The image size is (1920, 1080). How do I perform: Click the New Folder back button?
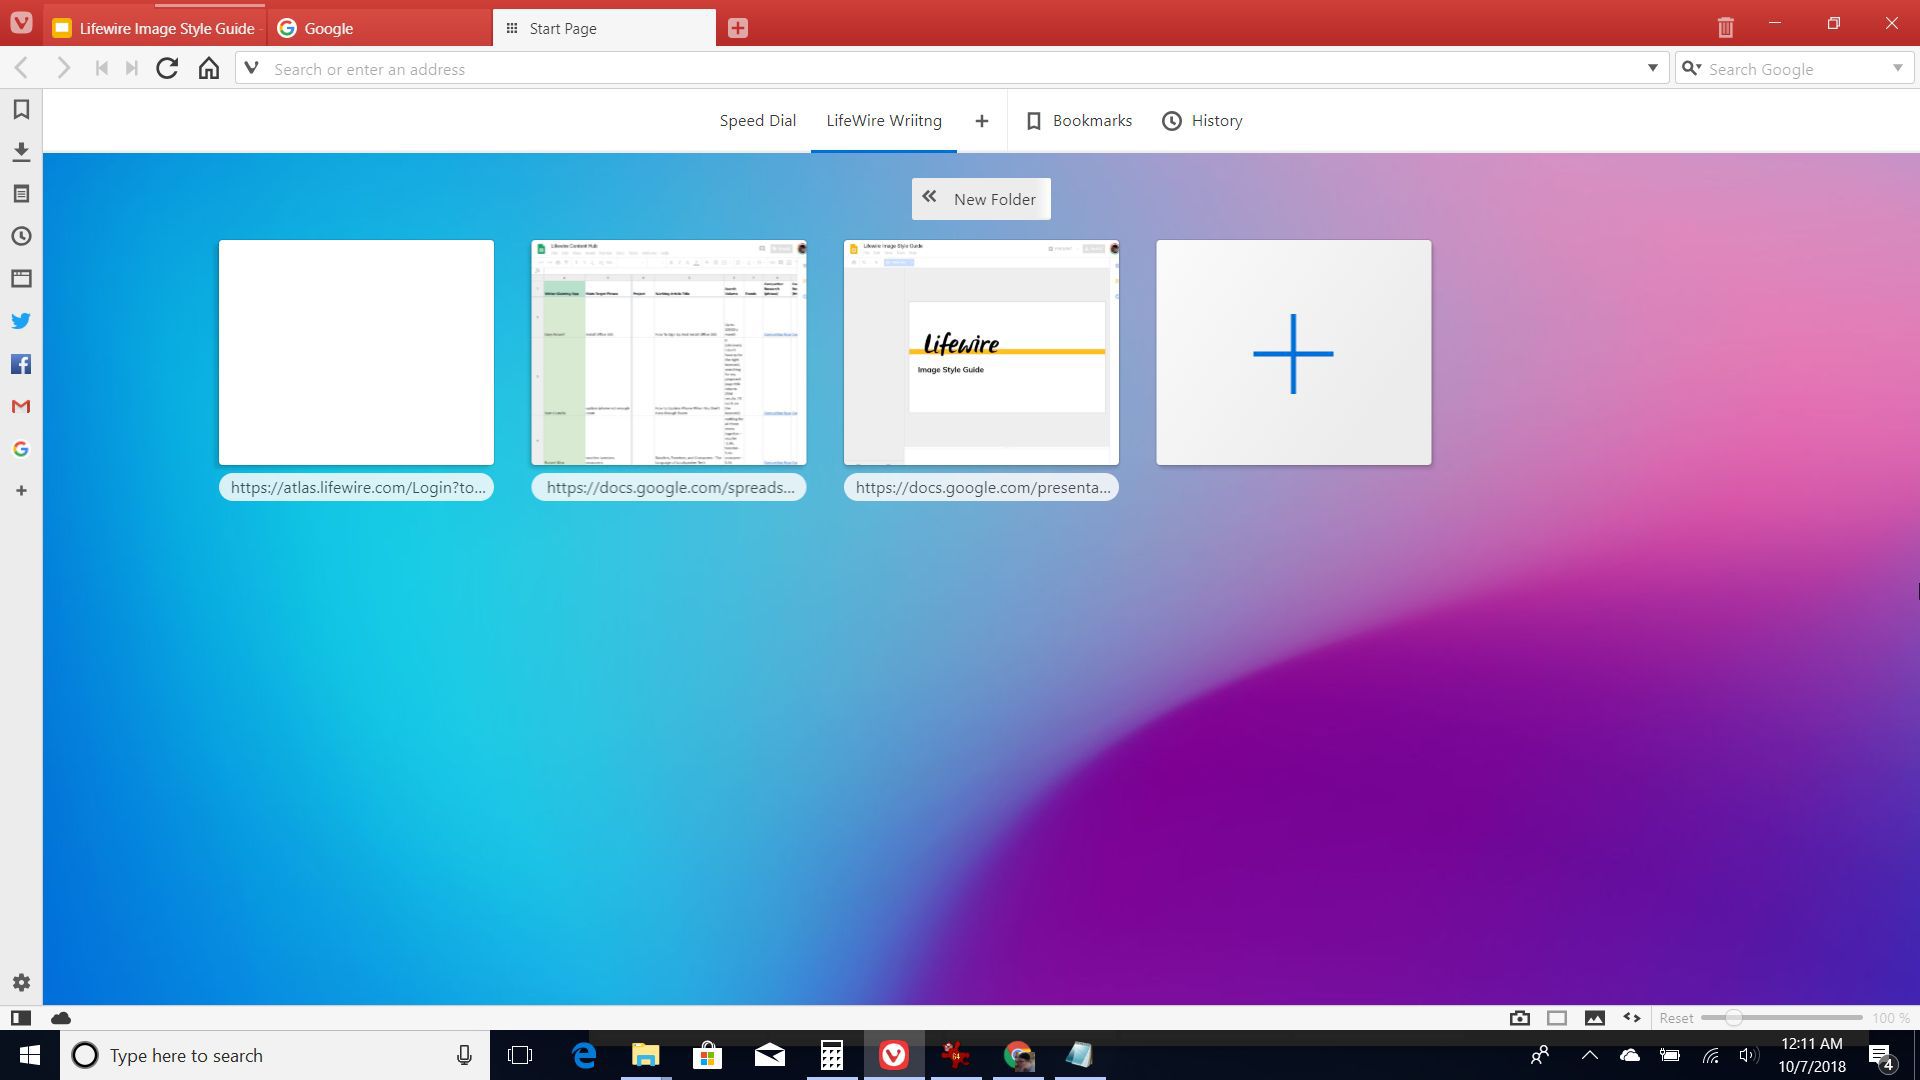[981, 199]
